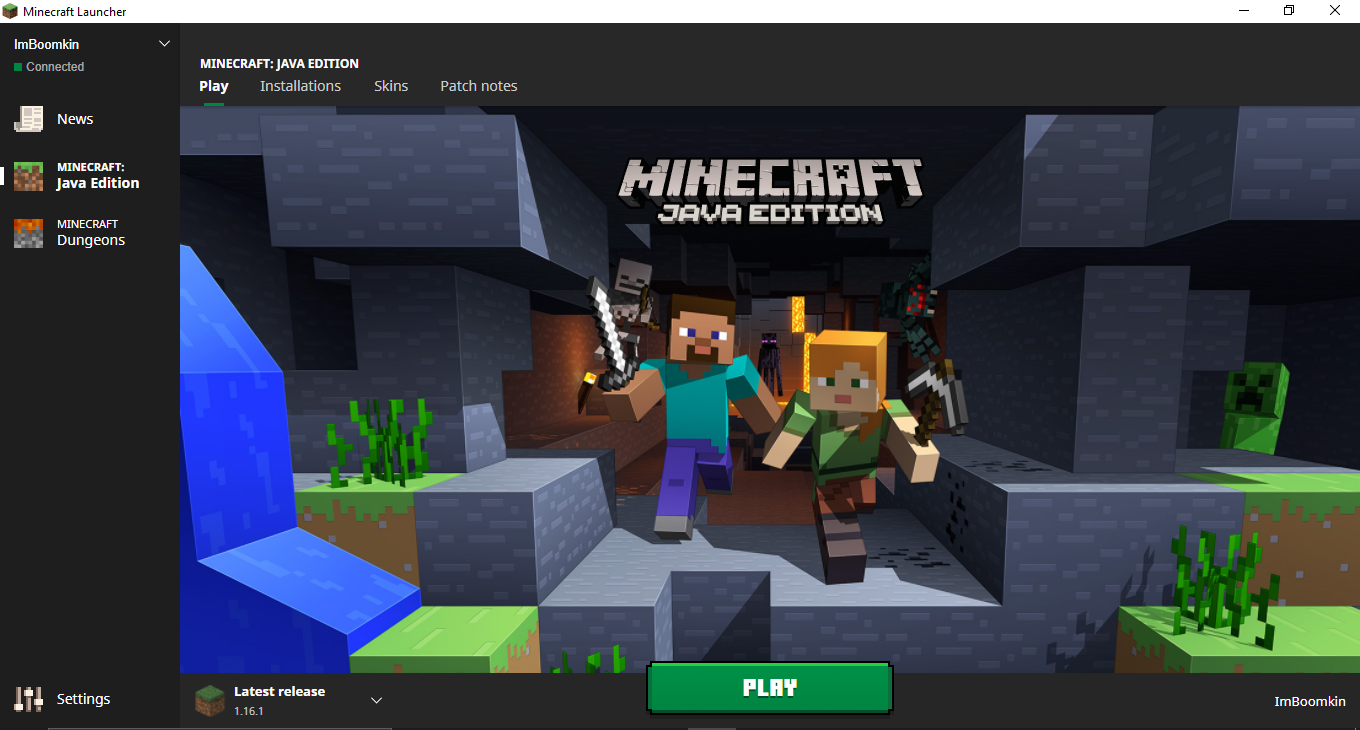Select the Java Edition grass block icon in sidebar
This screenshot has height=730, width=1360.
pos(28,176)
